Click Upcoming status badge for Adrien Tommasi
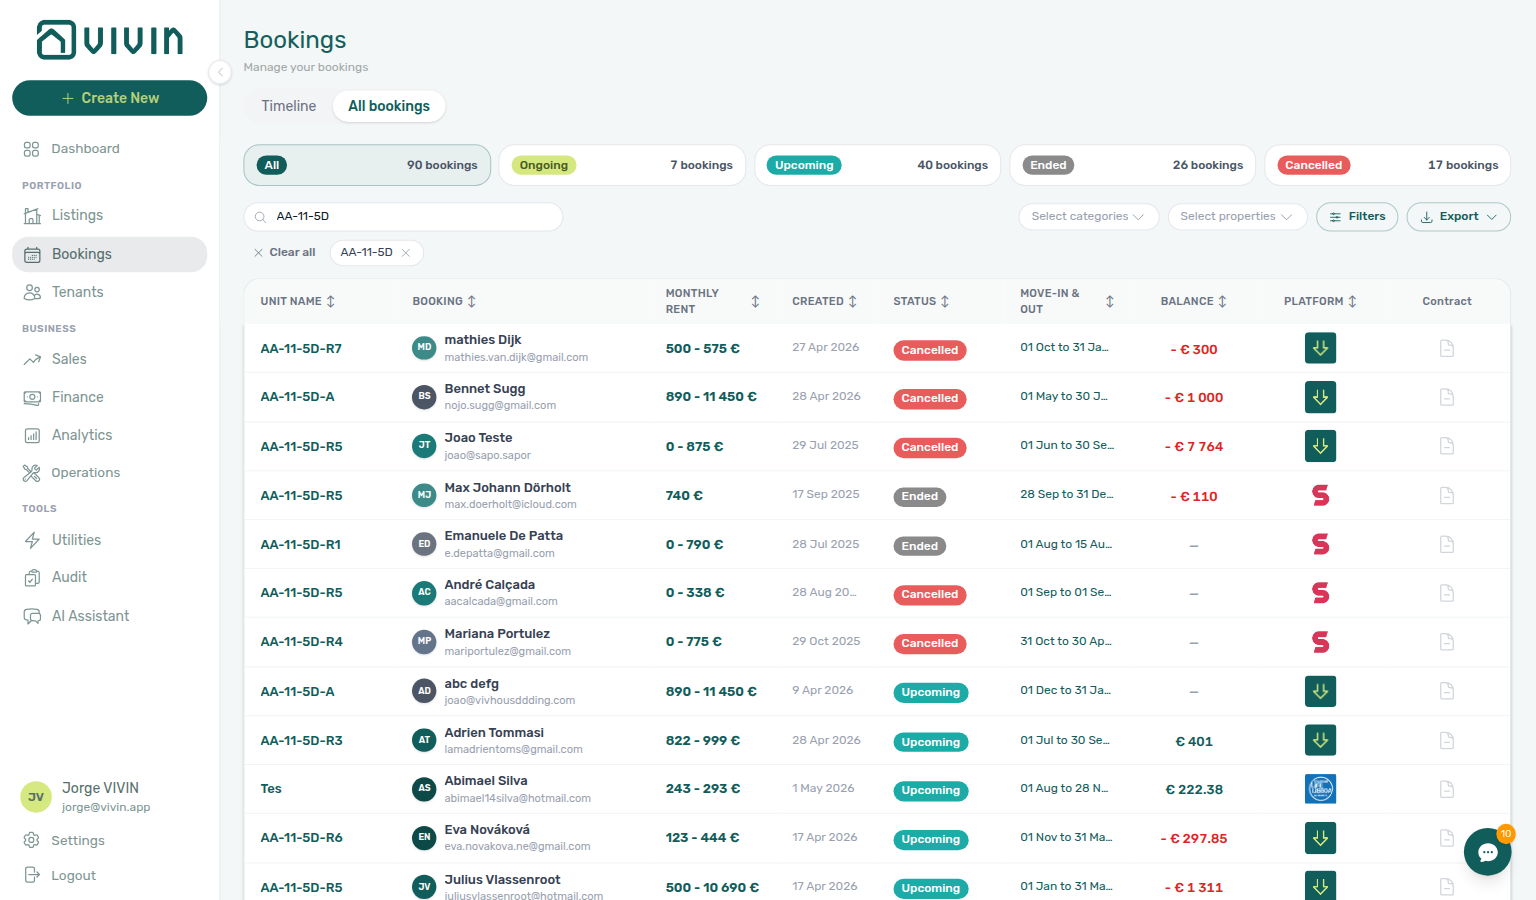 click(930, 742)
